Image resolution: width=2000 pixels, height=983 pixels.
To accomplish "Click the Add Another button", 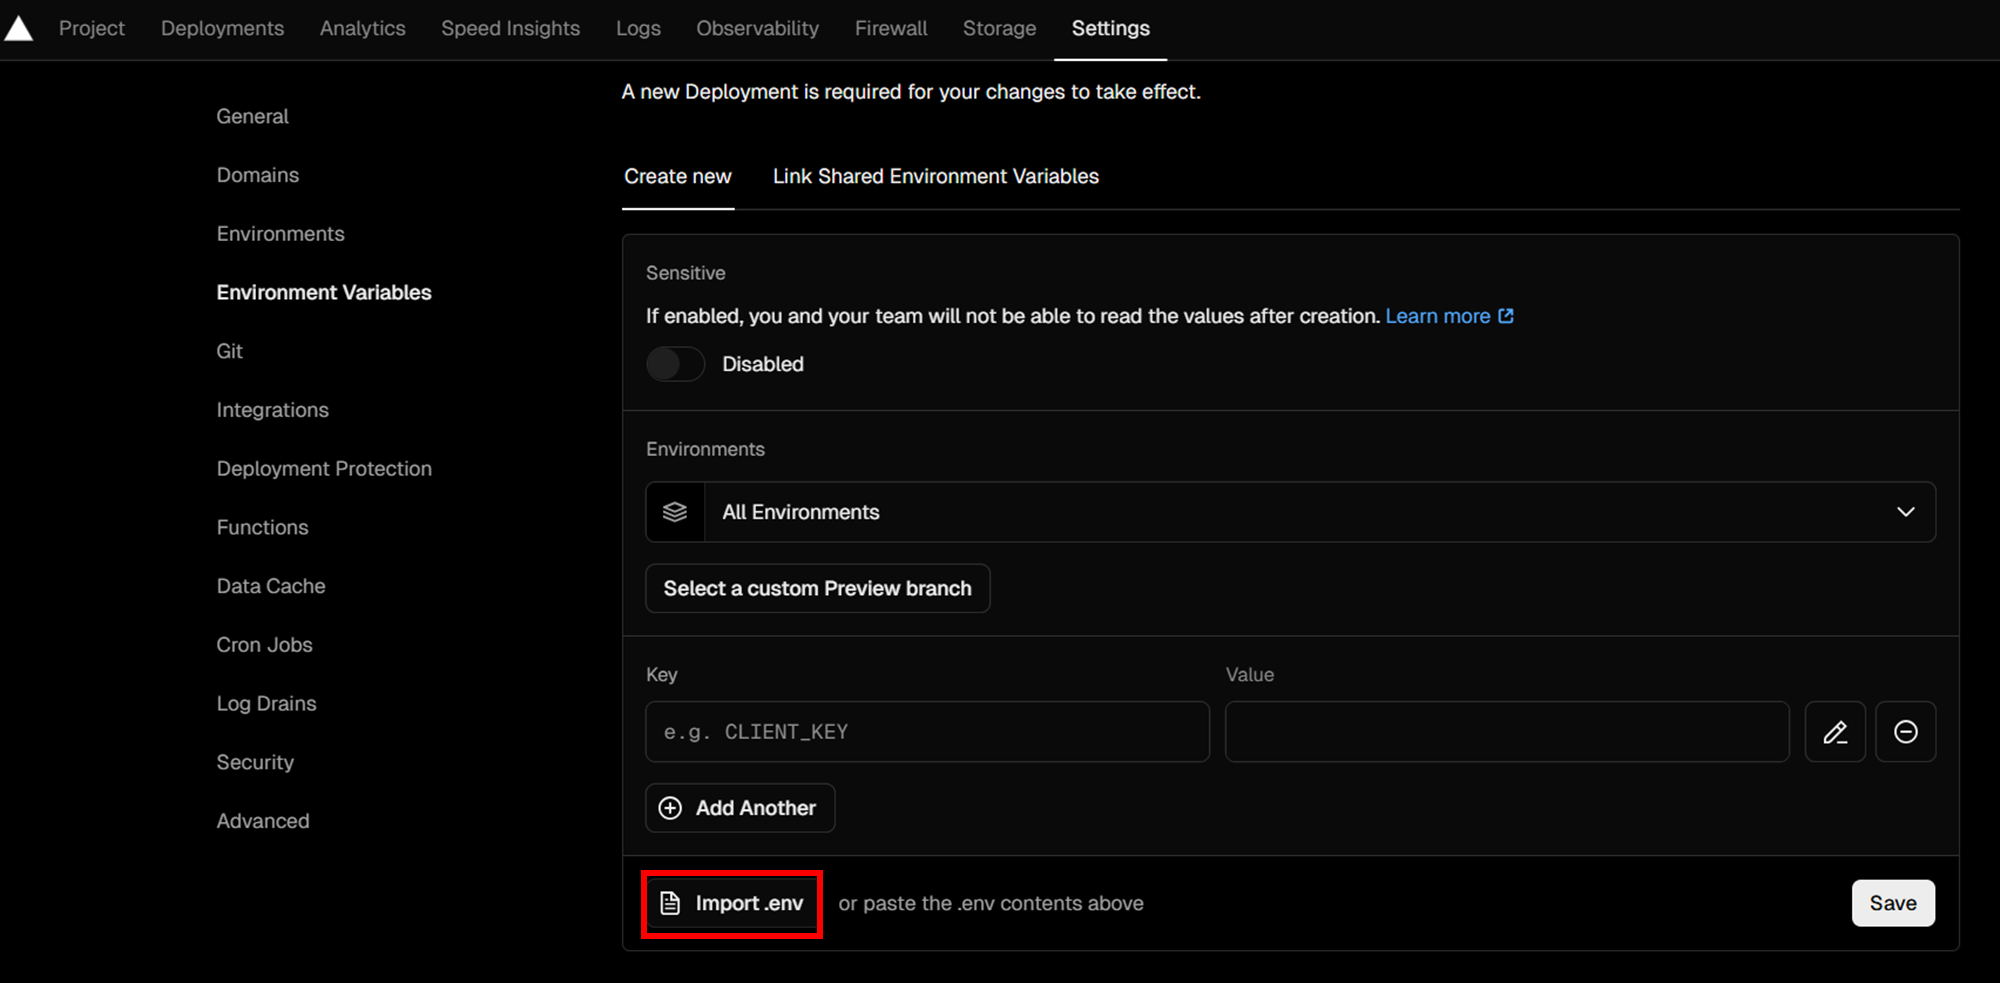I will click(740, 808).
